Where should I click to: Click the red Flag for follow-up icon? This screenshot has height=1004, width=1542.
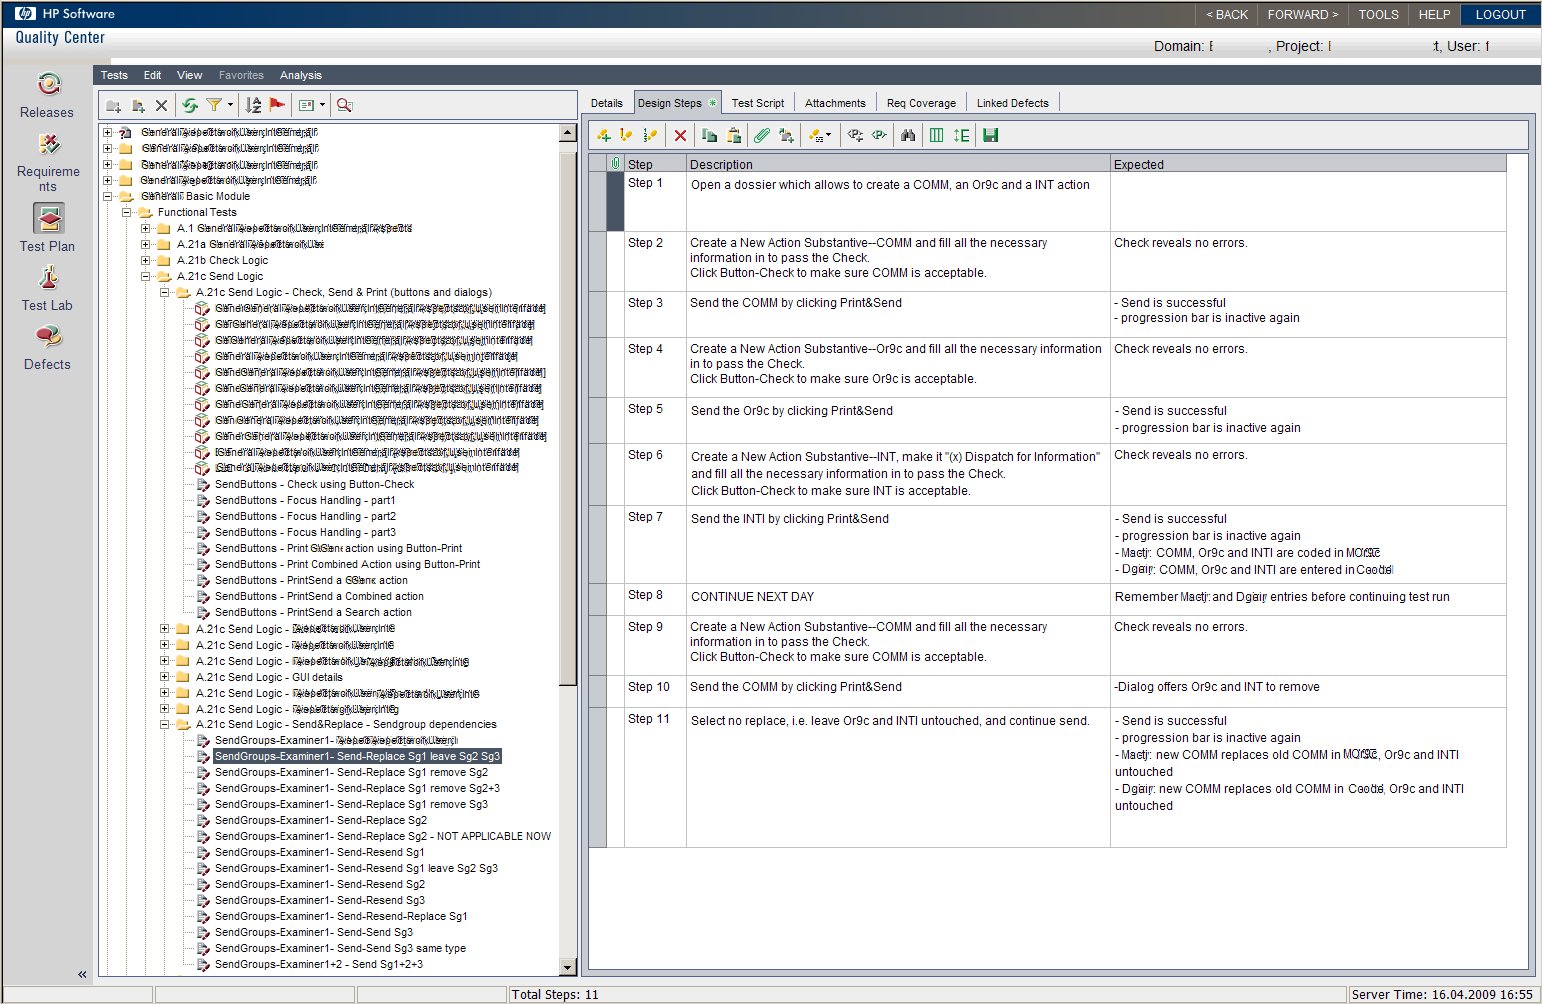277,105
